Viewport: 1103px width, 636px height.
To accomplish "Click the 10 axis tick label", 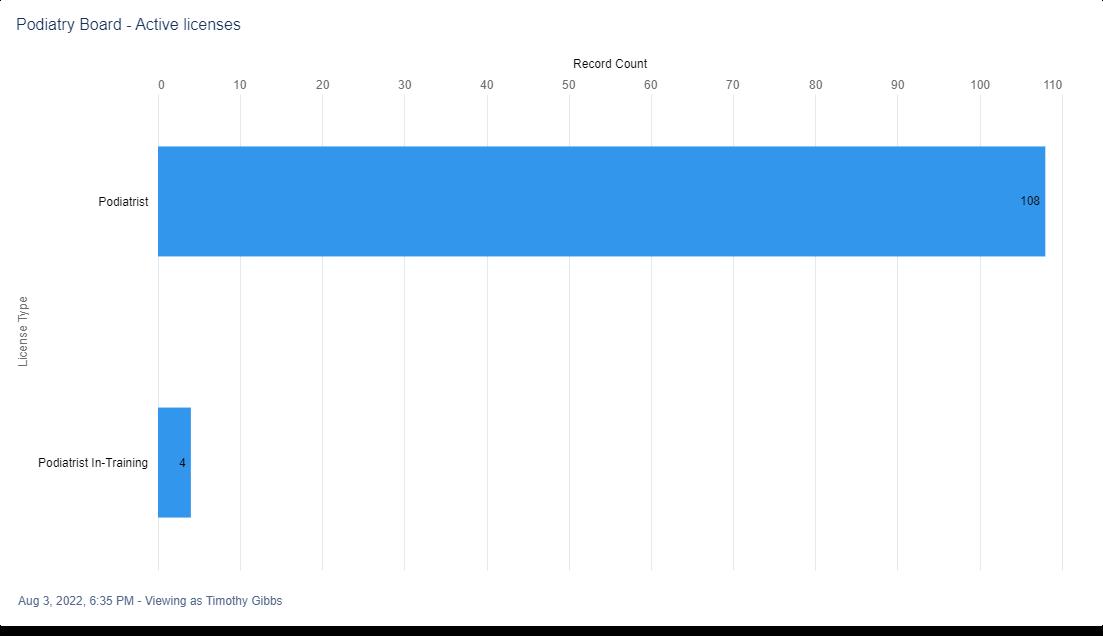I will click(240, 85).
